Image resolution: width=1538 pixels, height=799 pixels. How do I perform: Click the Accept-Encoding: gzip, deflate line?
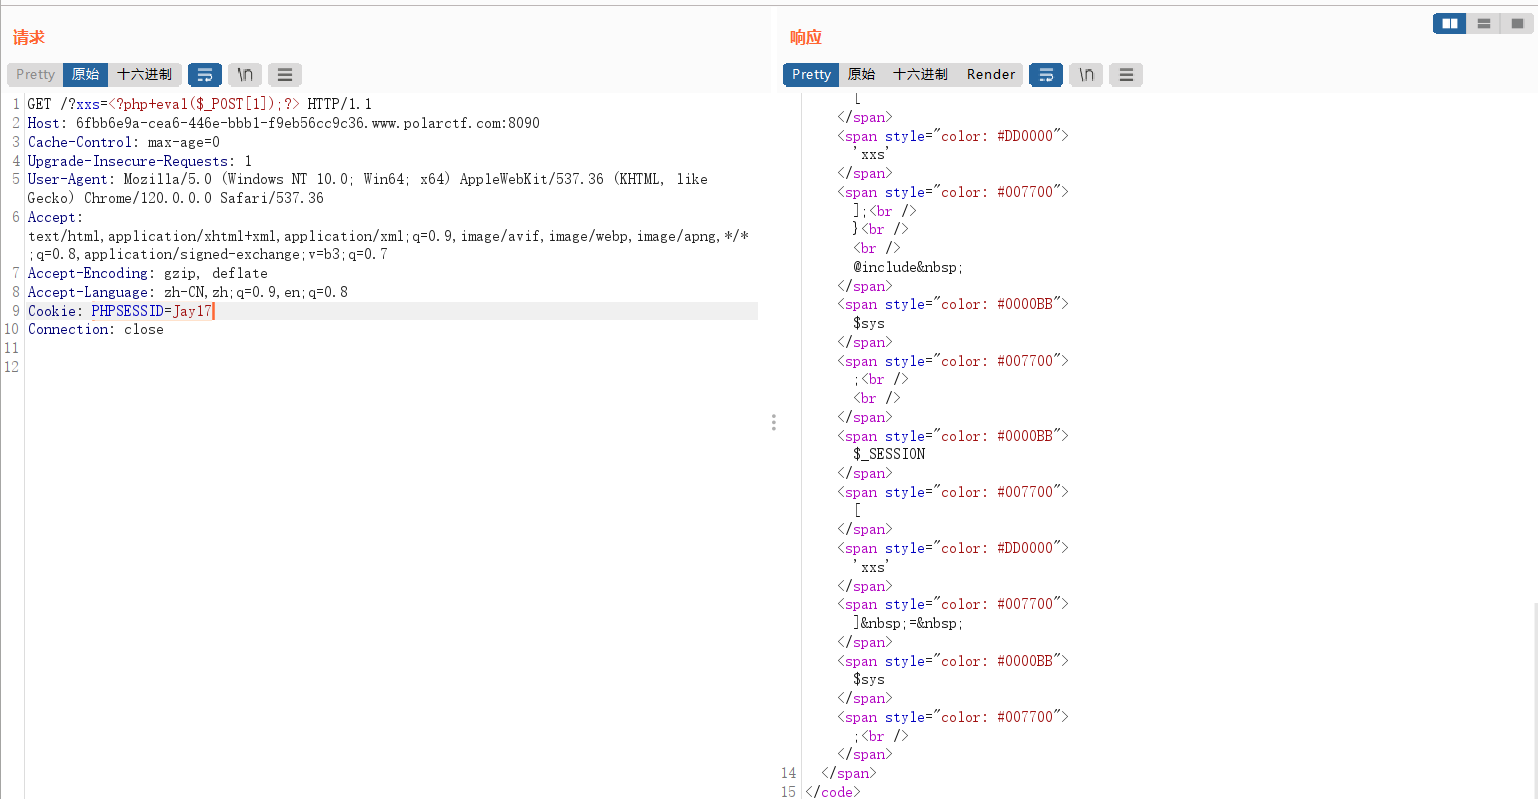coord(148,273)
